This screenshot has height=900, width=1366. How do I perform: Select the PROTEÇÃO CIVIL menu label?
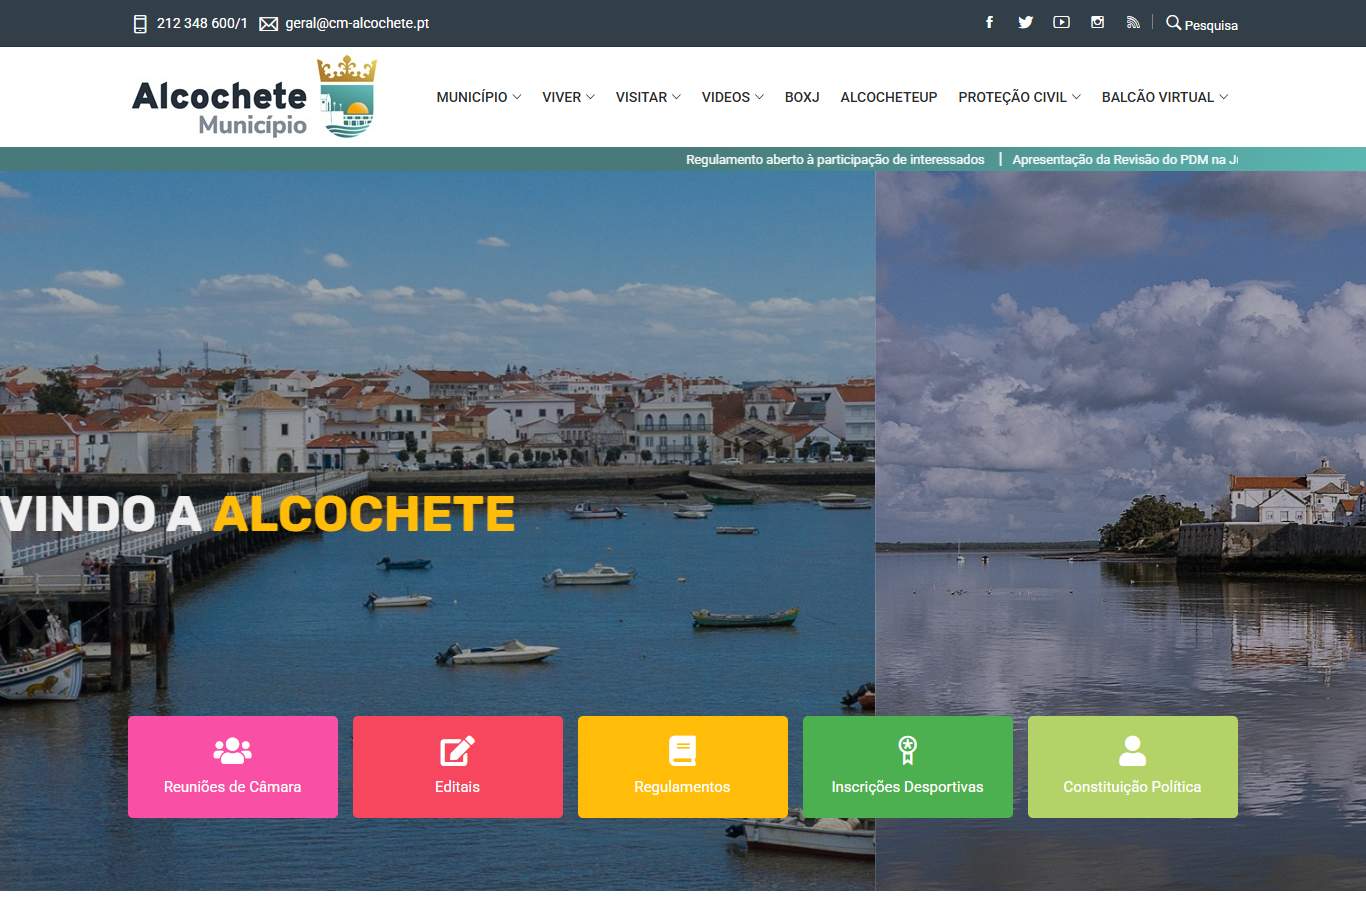point(1012,97)
